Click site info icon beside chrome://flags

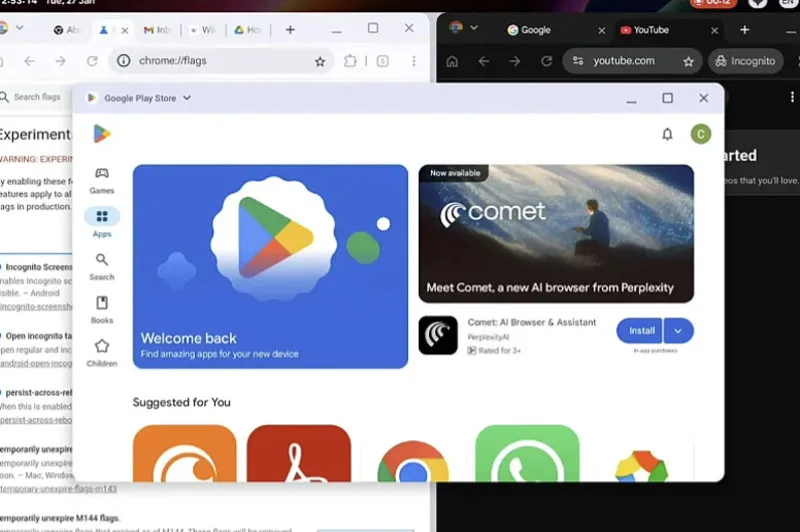click(x=123, y=61)
